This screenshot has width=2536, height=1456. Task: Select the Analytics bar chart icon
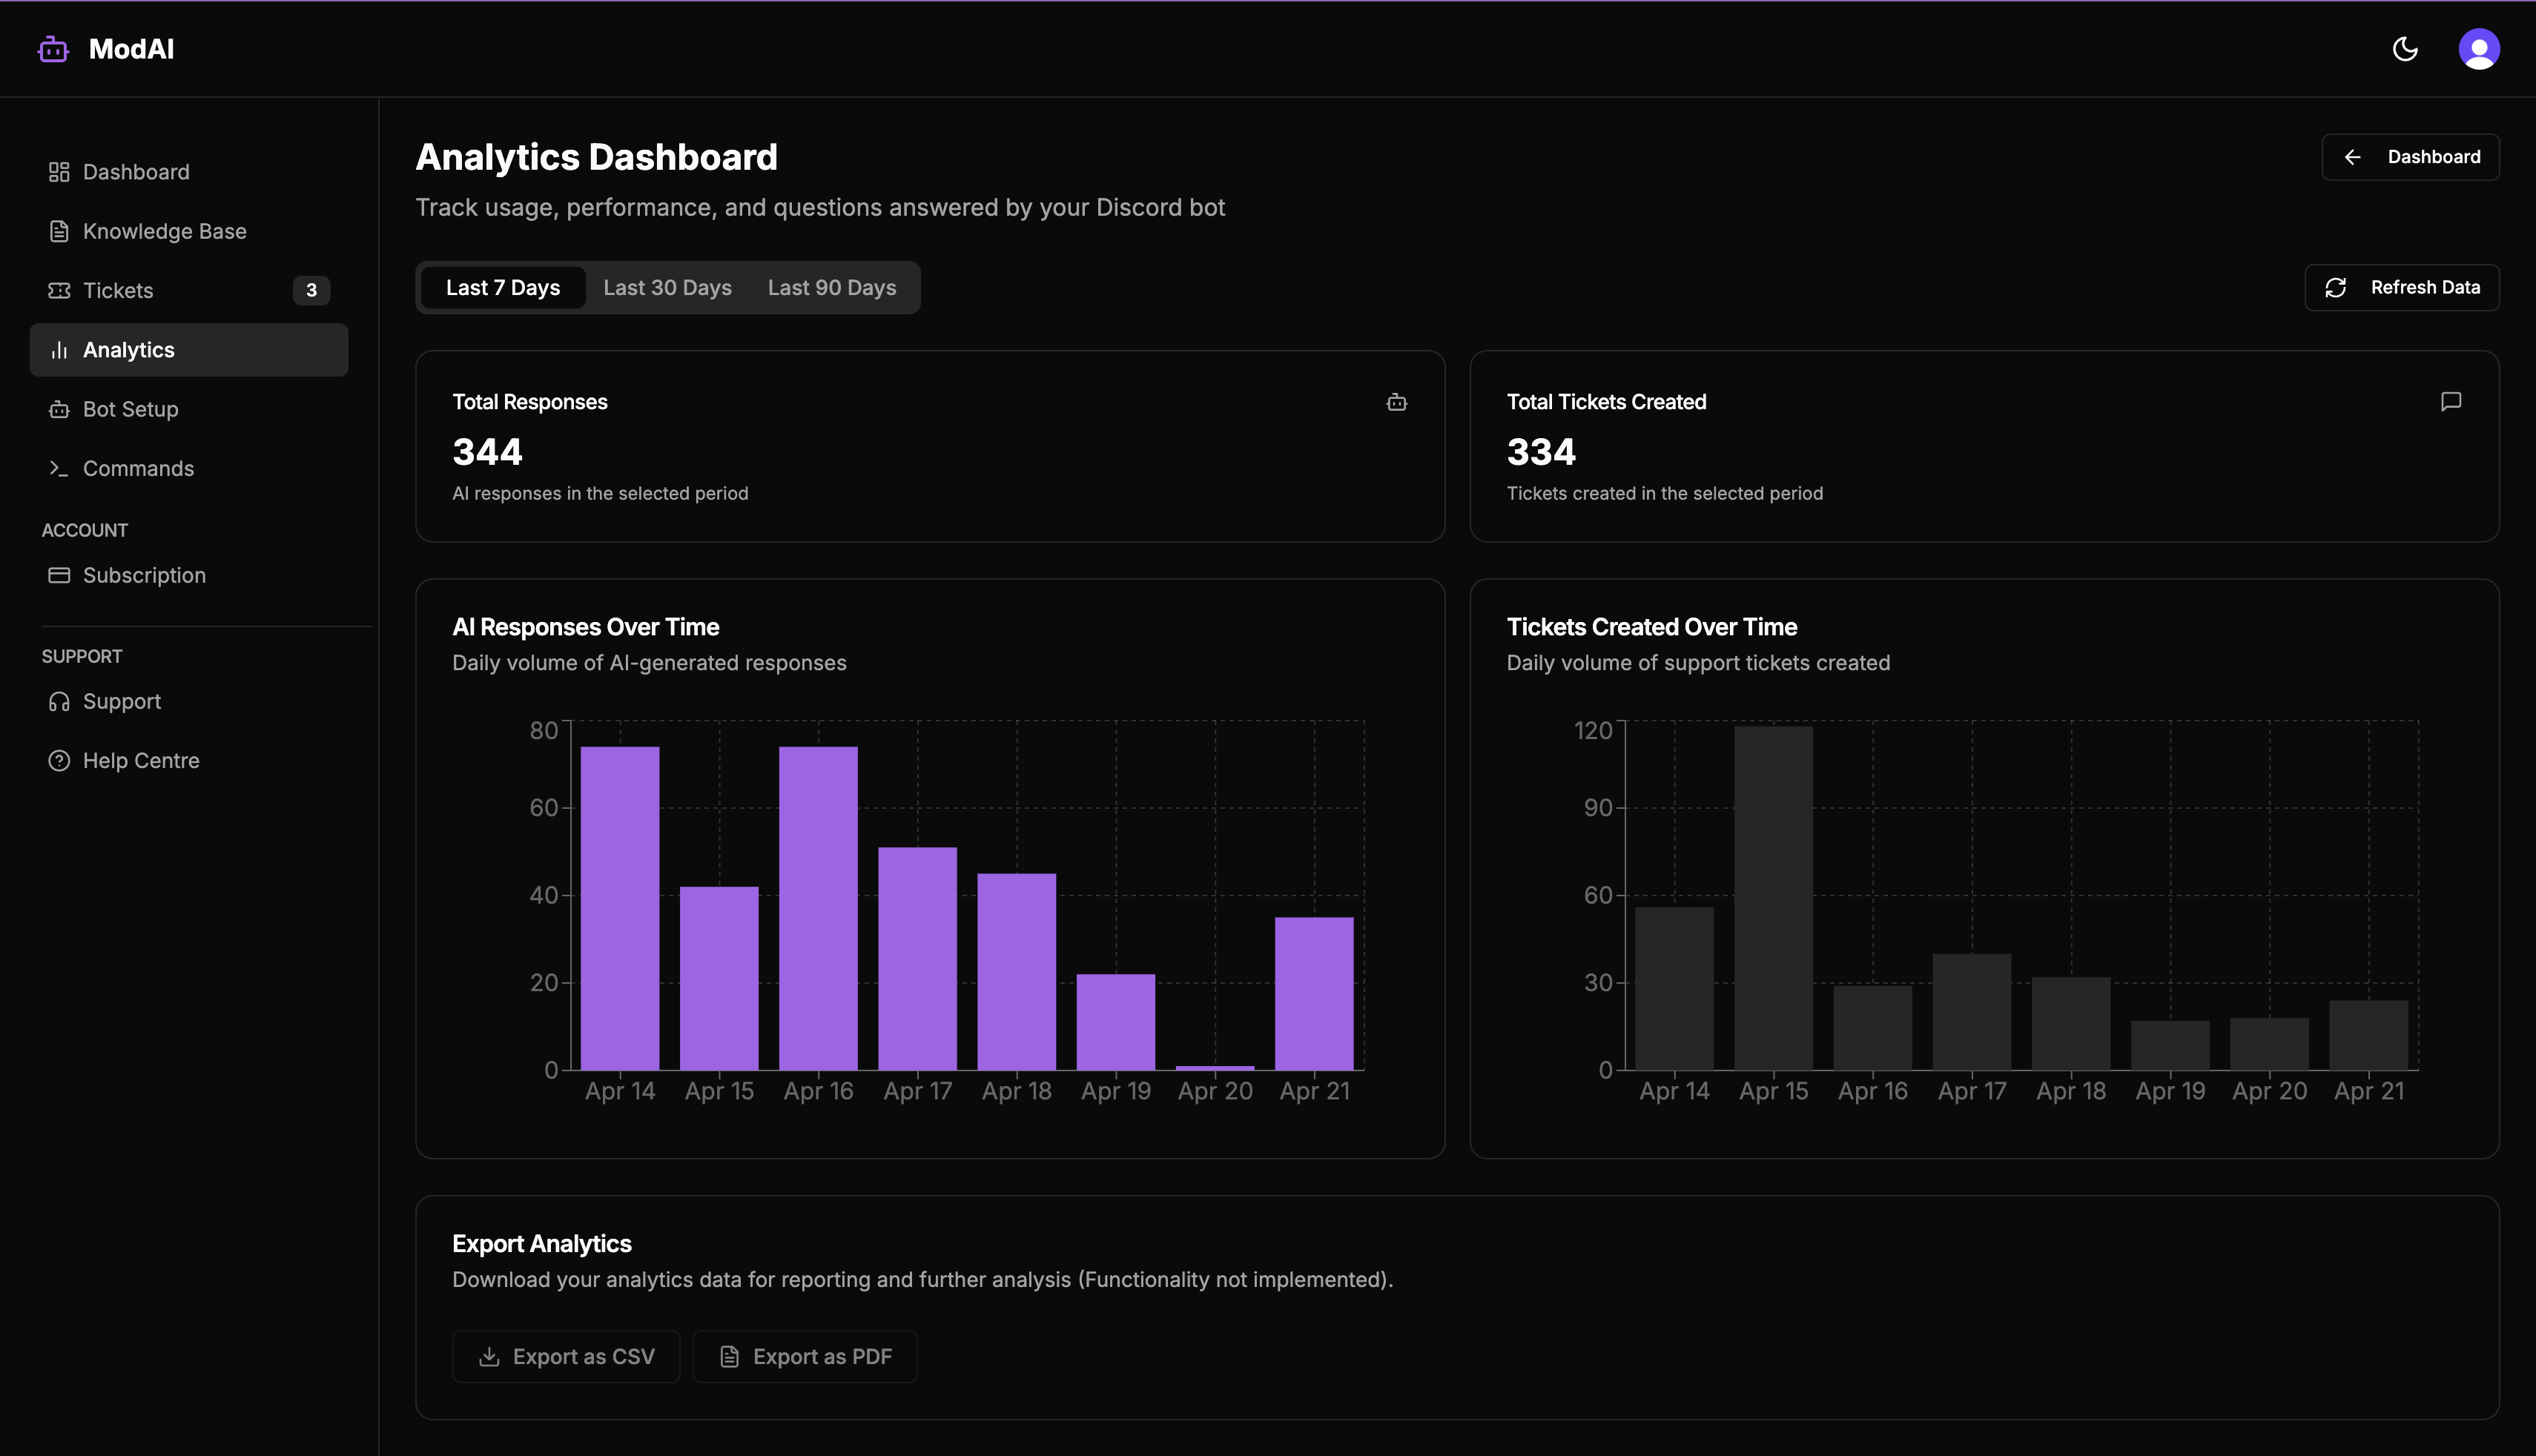58,349
